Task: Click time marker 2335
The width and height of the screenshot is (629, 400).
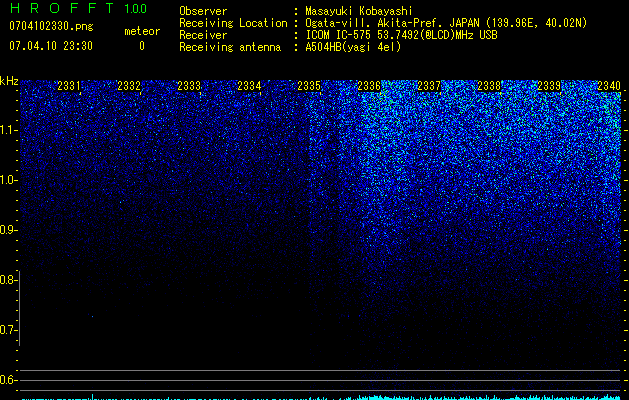Action: [x=309, y=86]
